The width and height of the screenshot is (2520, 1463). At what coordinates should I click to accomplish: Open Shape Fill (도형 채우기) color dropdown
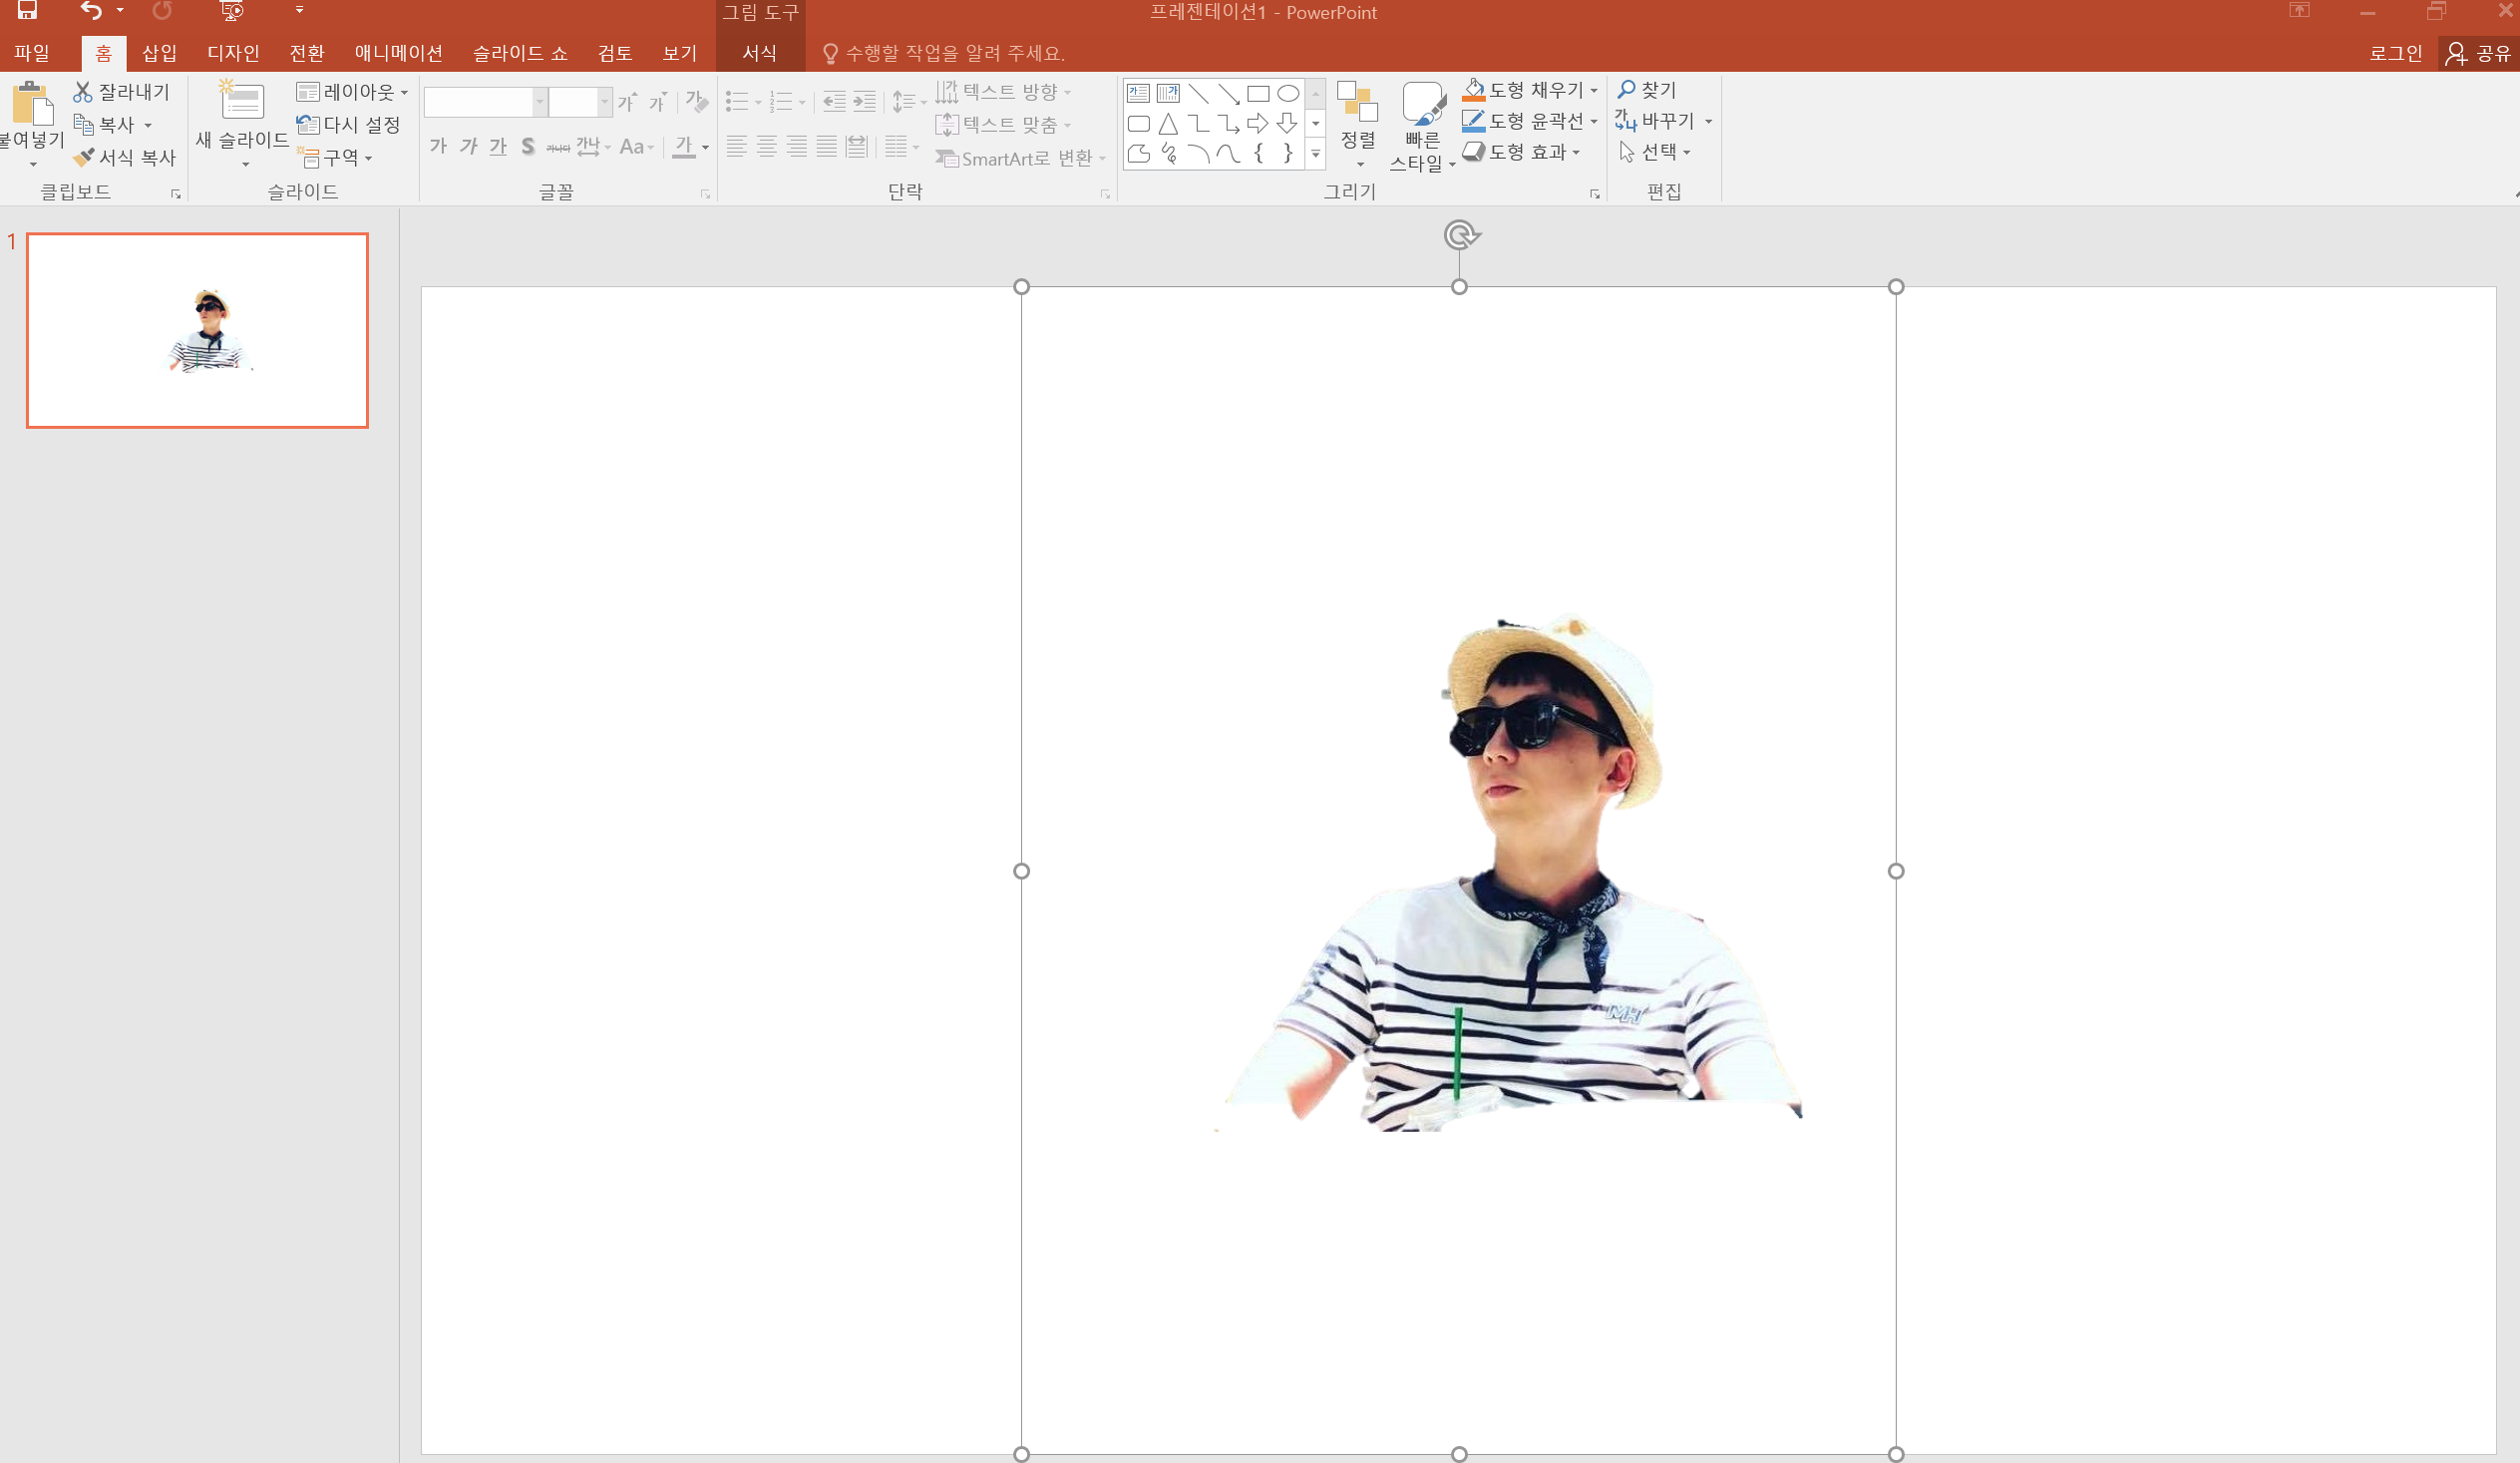pos(1593,91)
